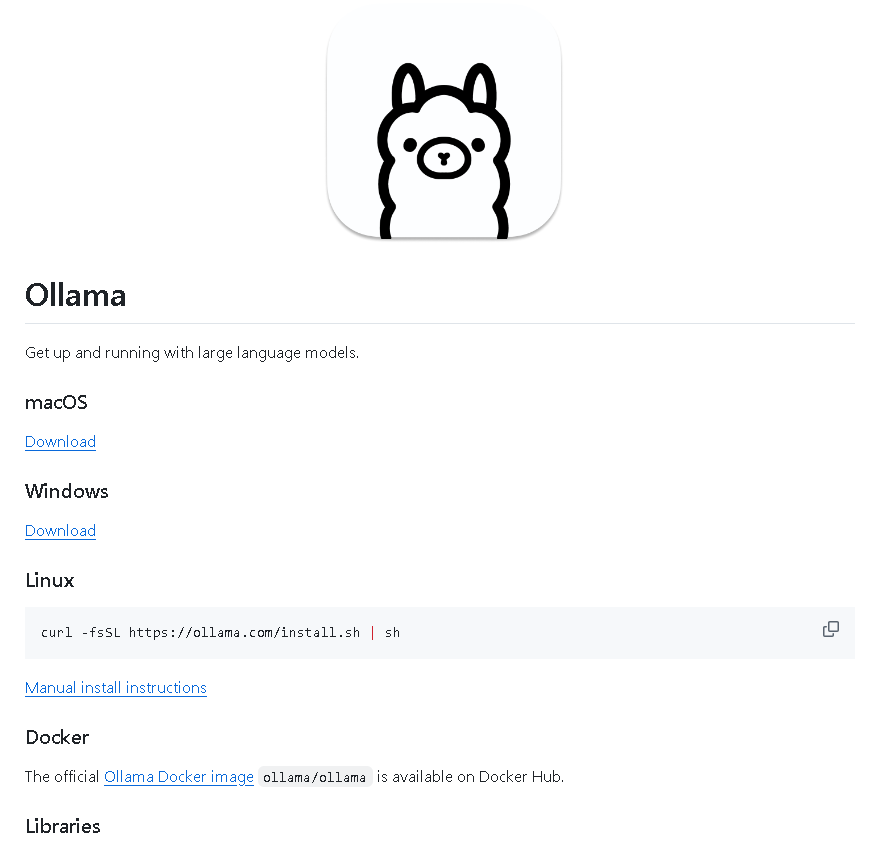
Task: Click inside the curl command code block
Action: coord(440,633)
